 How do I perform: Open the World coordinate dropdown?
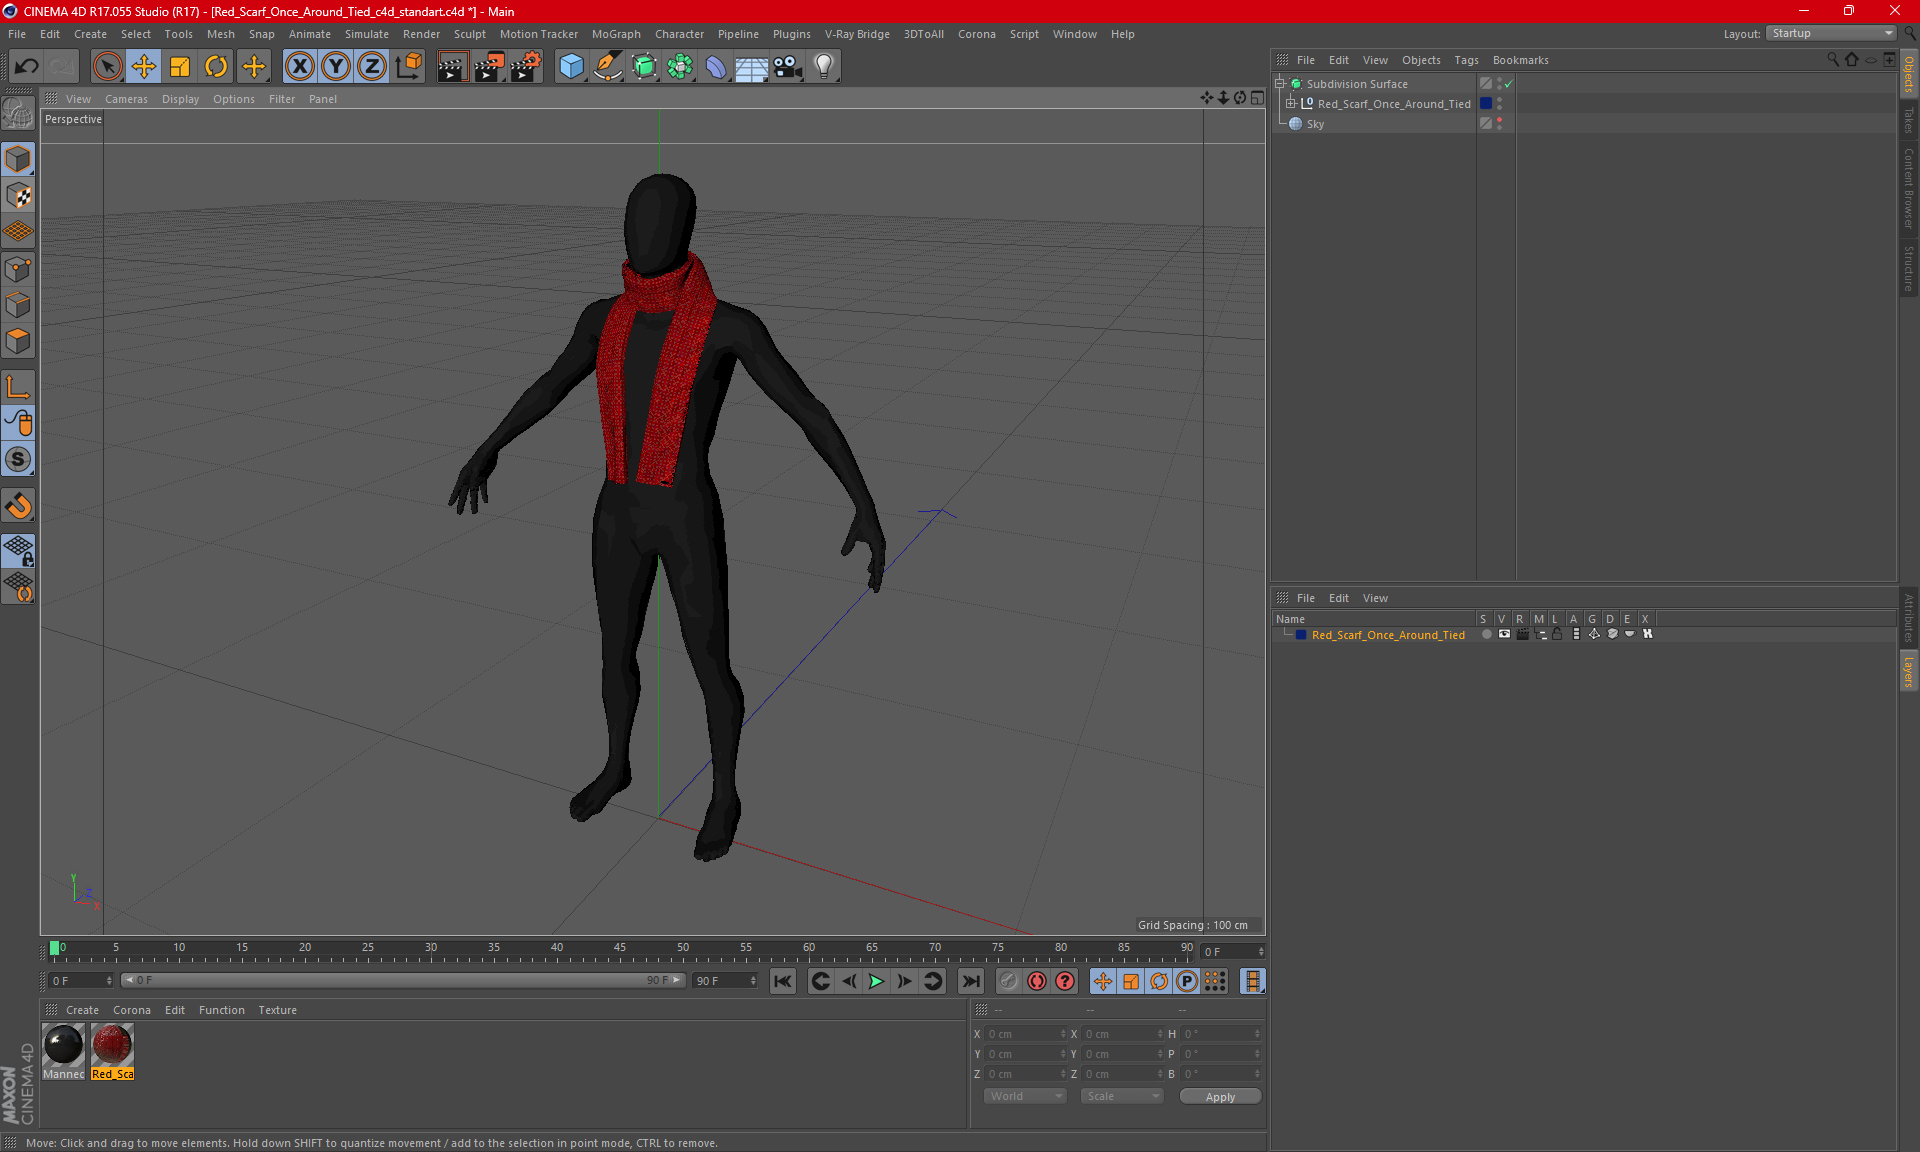tap(1025, 1096)
